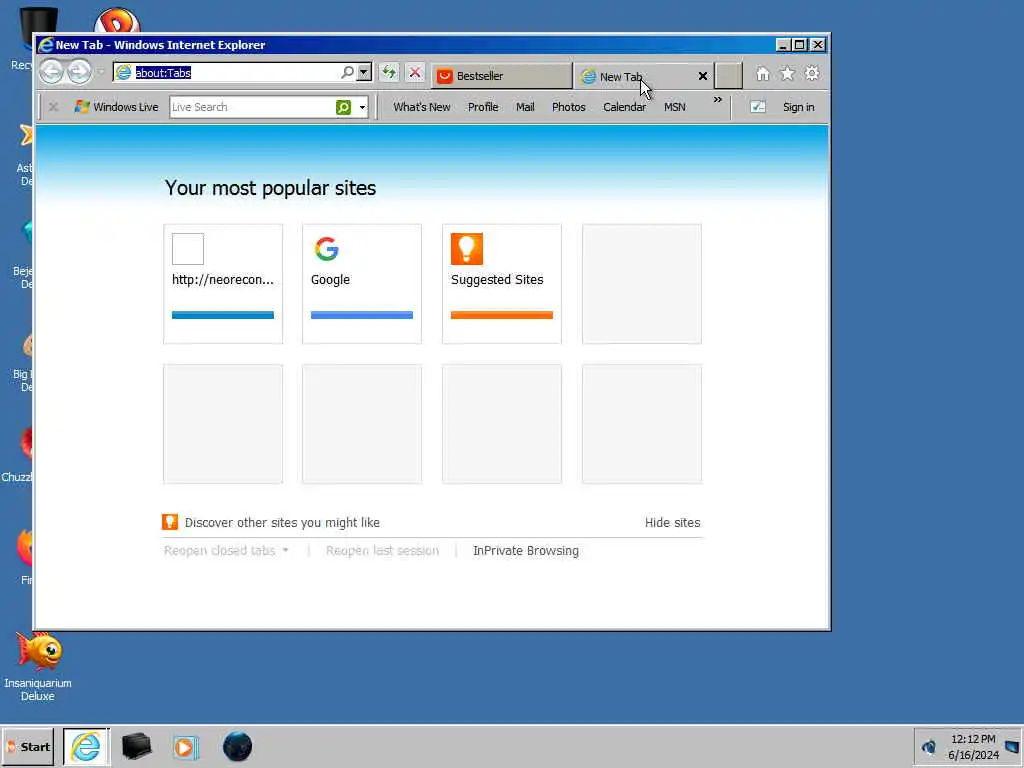Image resolution: width=1024 pixels, height=768 pixels.
Task: Start InPrivate Browsing link
Action: [526, 551]
